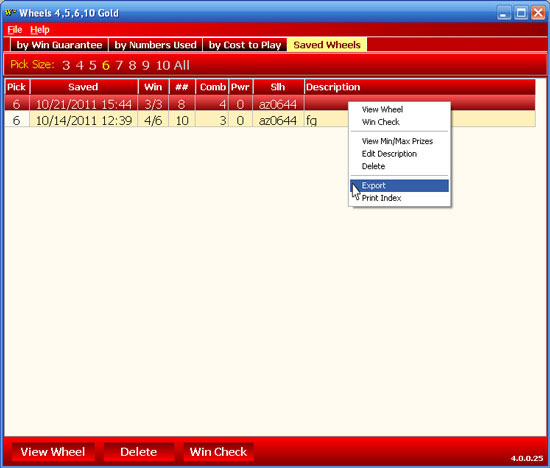Select the row saved 10/14/2011 12:39
Screen dimensions: 550x468
tap(270, 120)
